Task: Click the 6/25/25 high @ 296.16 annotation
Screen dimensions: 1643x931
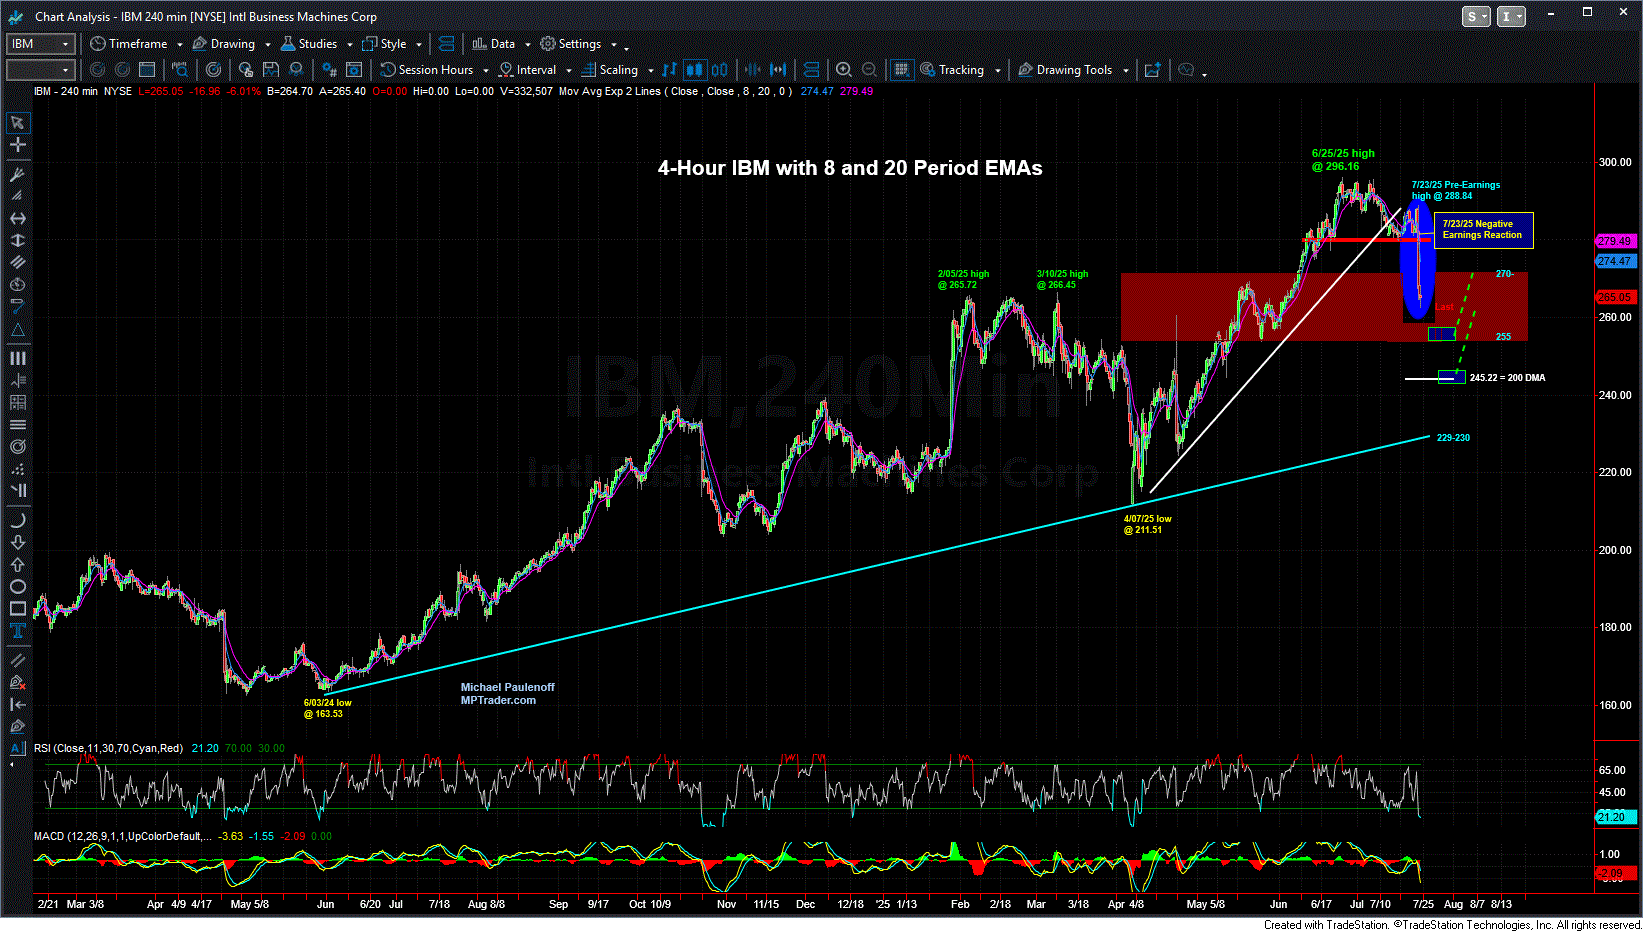Action: pos(1343,160)
